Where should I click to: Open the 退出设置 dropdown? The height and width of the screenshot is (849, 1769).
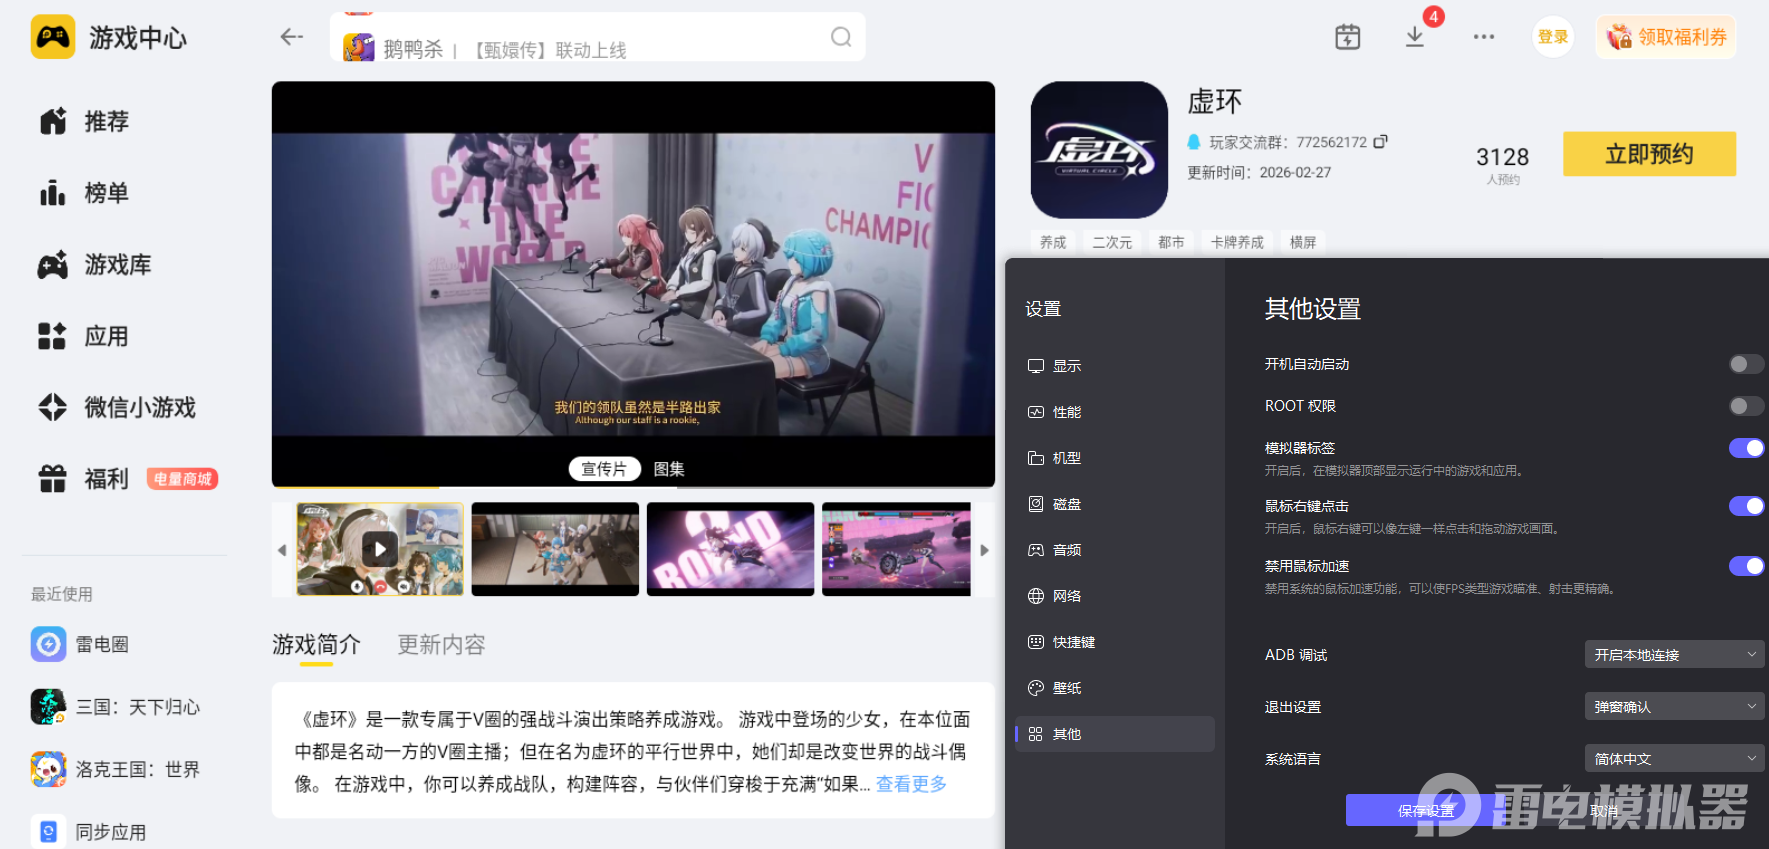point(1673,707)
